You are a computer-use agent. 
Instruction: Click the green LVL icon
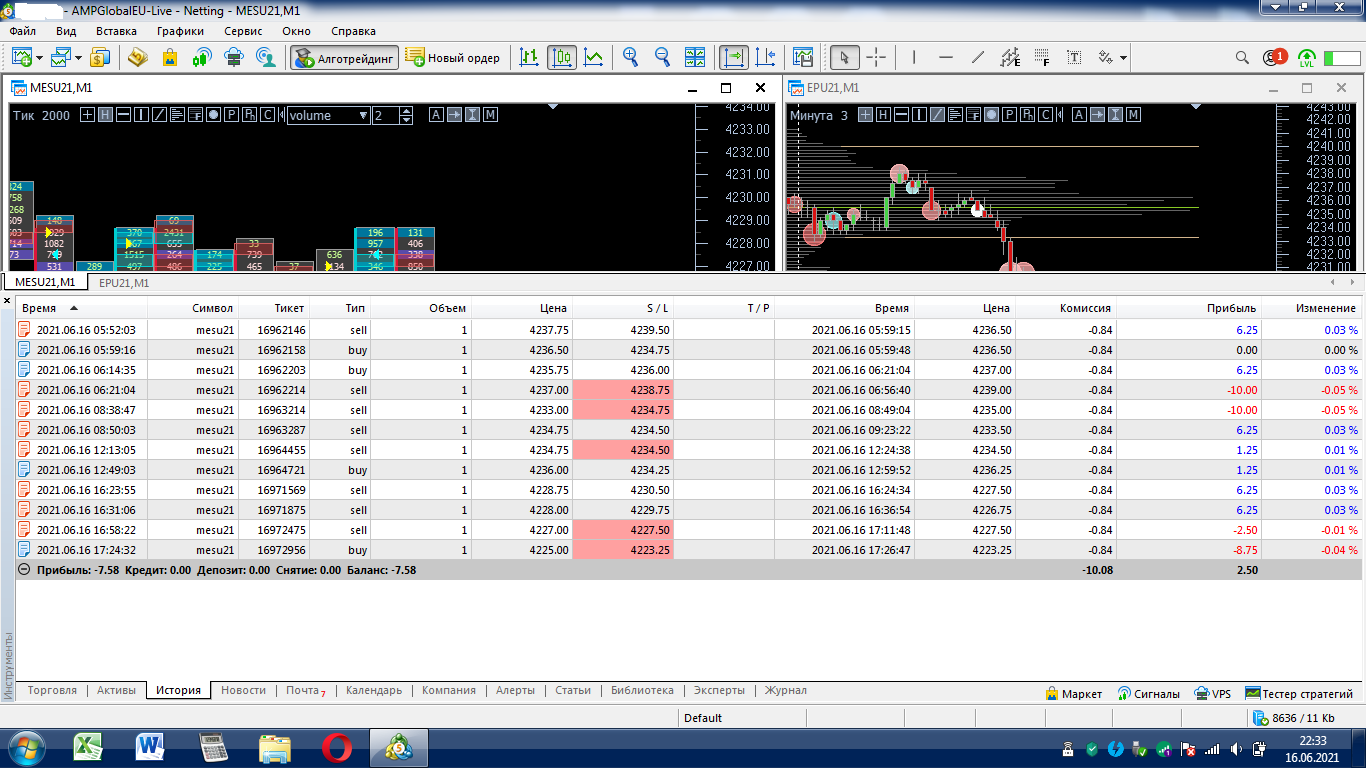(x=1306, y=57)
